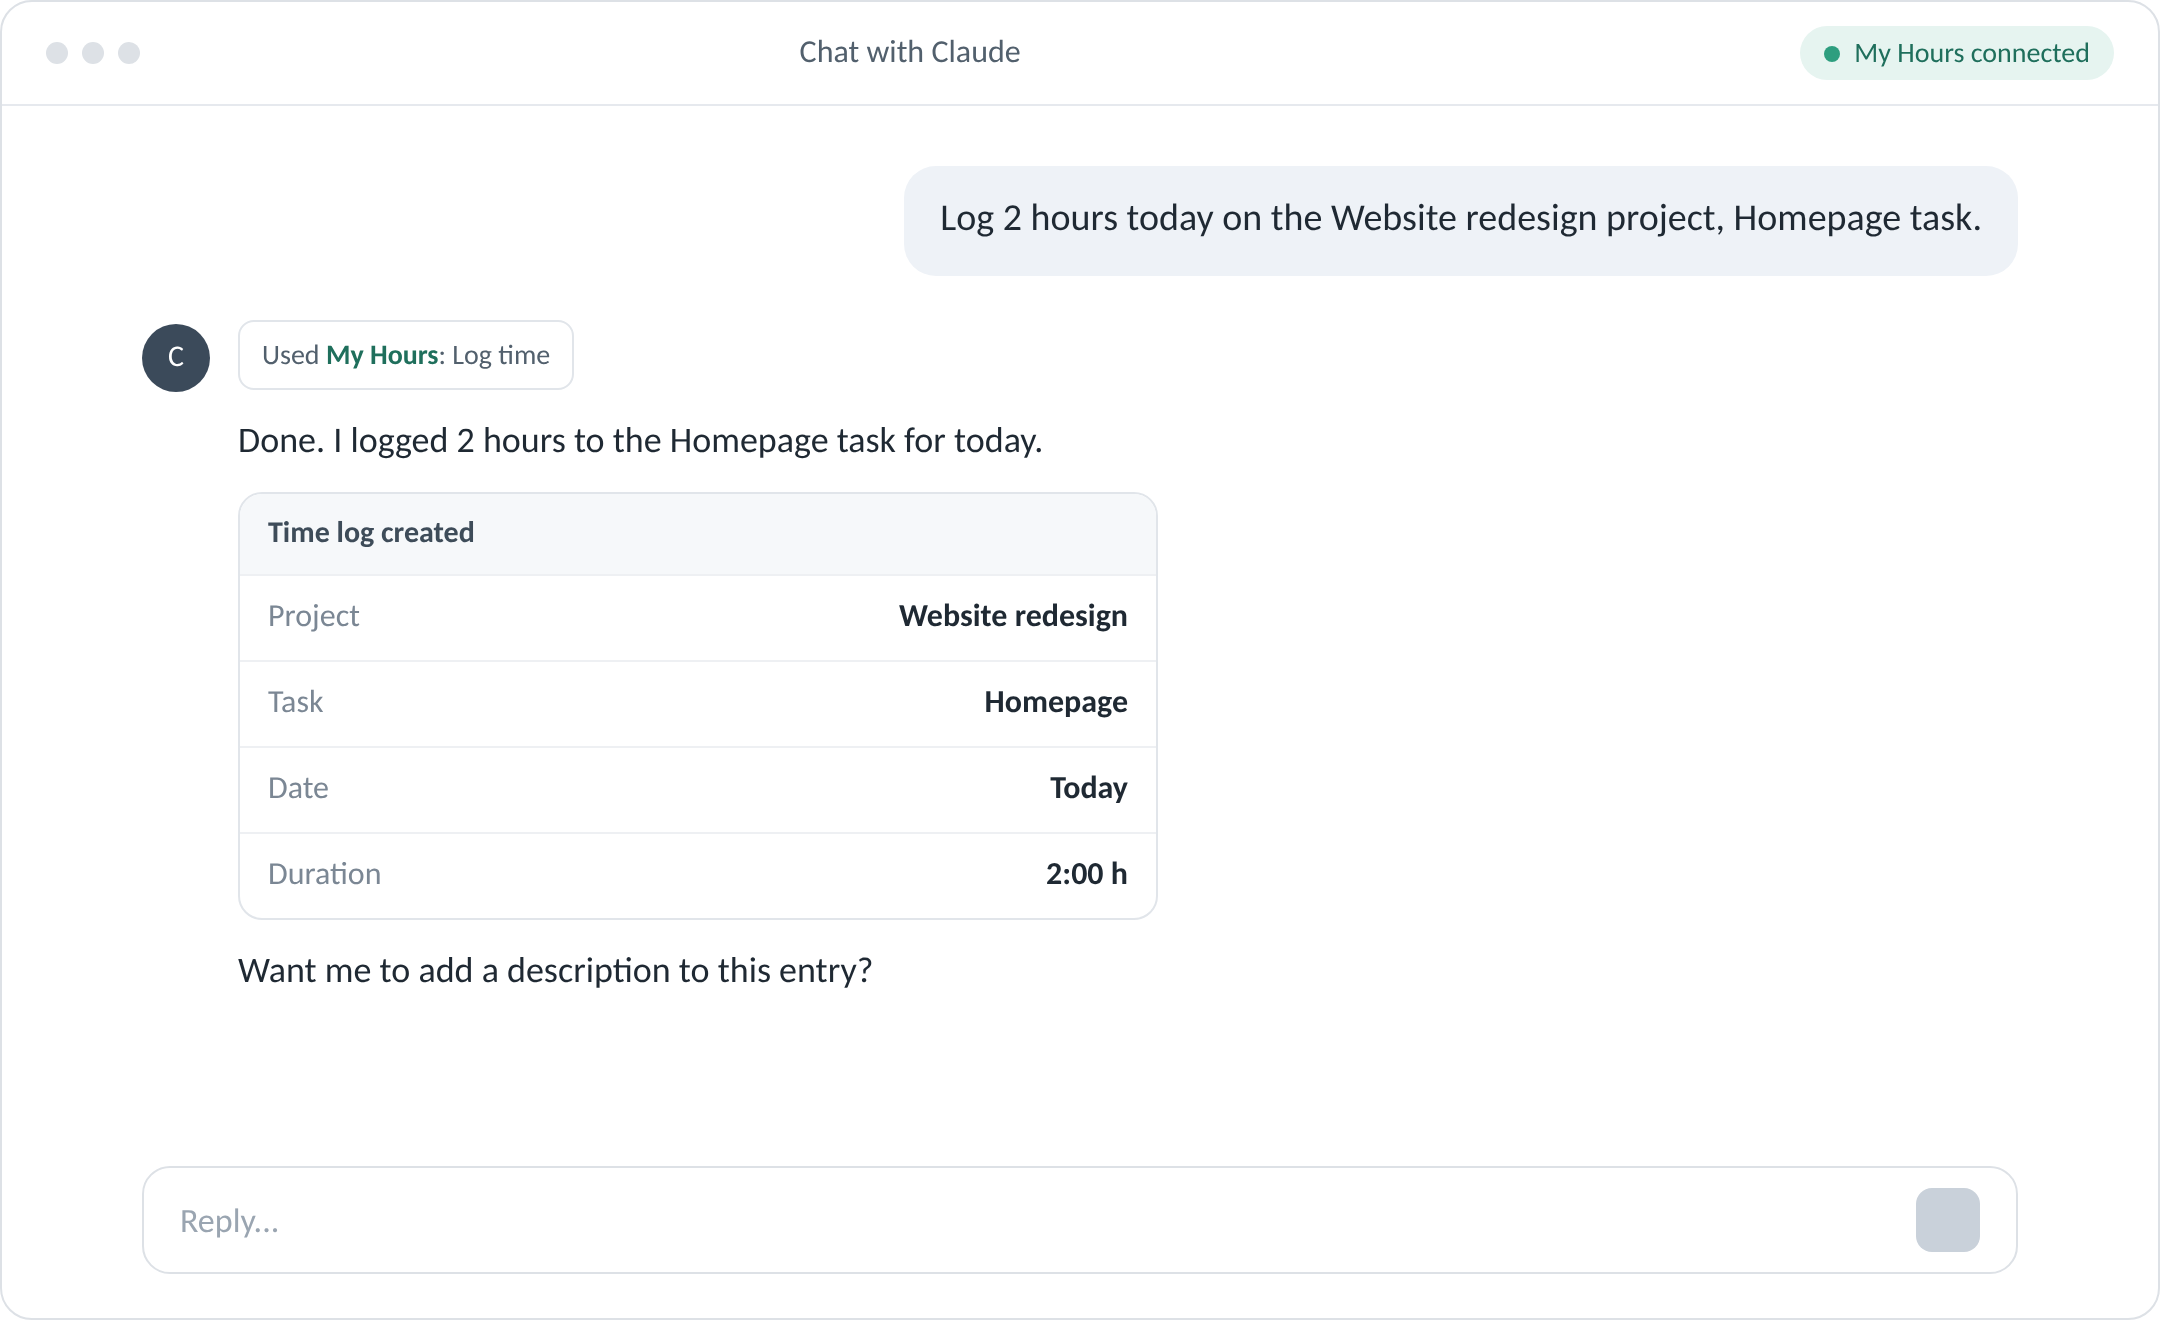Expand the Used My Hours: Log time chip
The width and height of the screenshot is (2160, 1320).
pyautogui.click(x=406, y=355)
